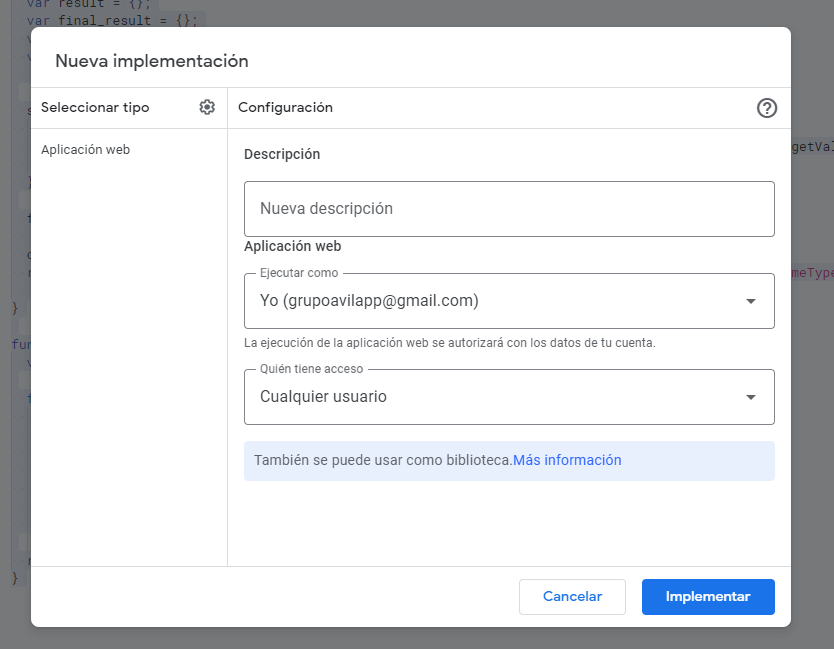Open the help question mark icon
Viewport: 834px width, 649px height.
pyautogui.click(x=767, y=108)
